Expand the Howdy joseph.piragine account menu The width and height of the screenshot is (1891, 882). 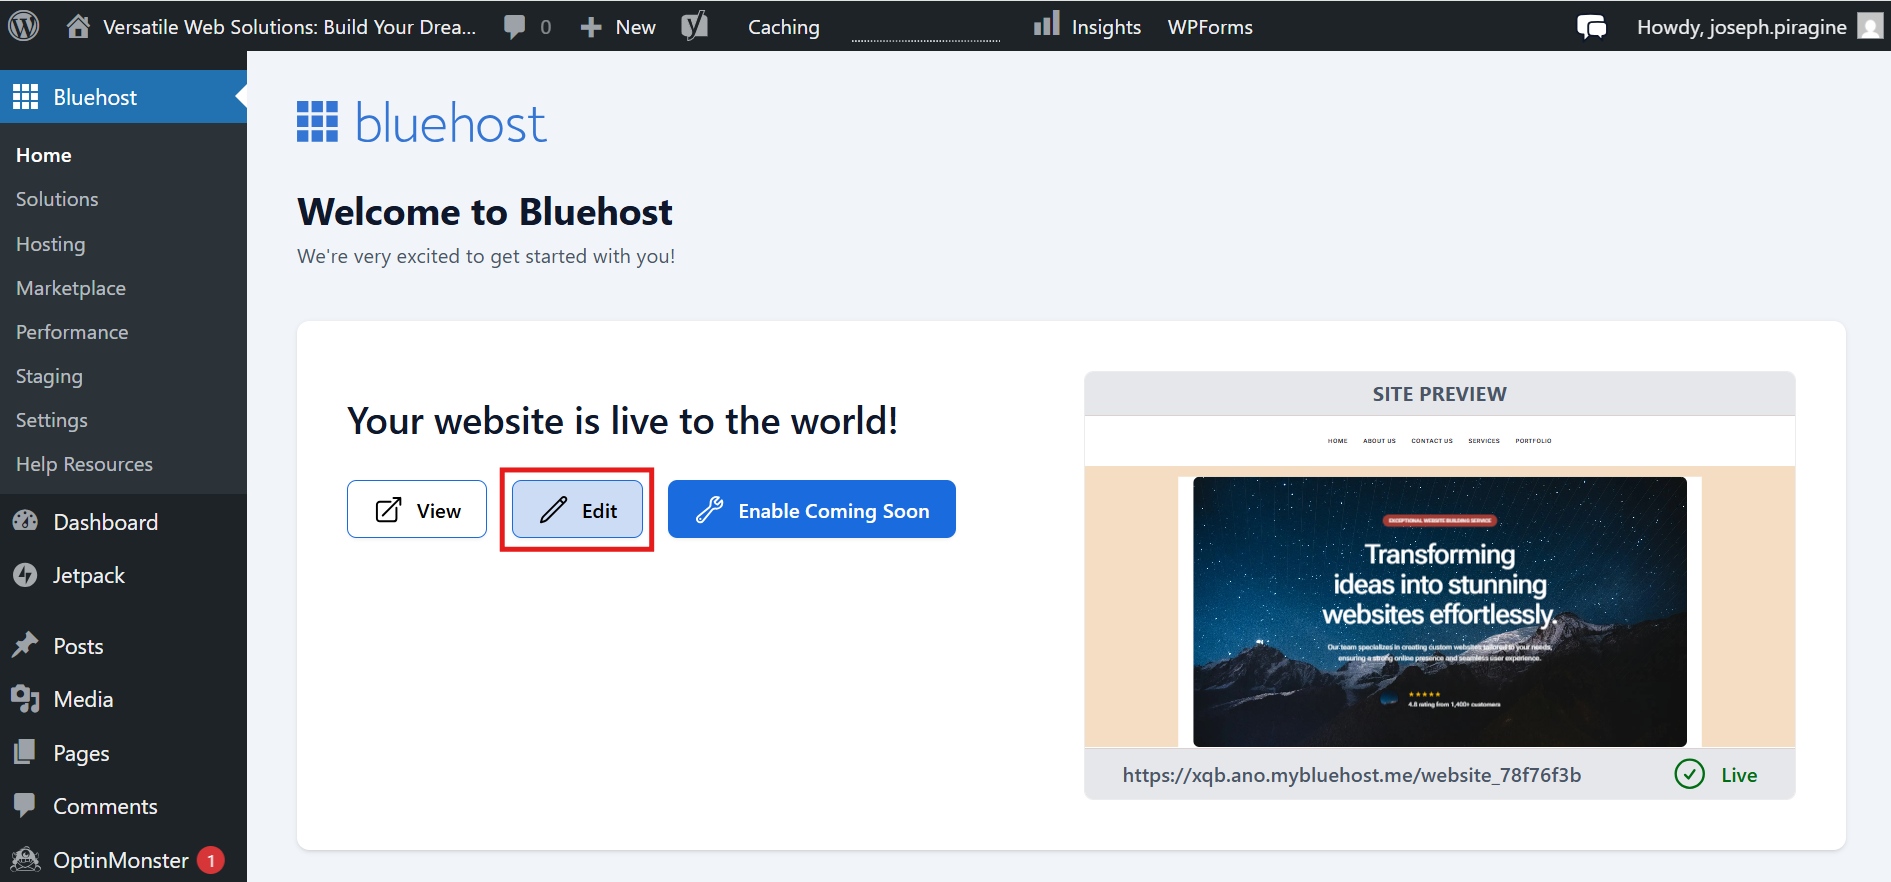click(1740, 27)
